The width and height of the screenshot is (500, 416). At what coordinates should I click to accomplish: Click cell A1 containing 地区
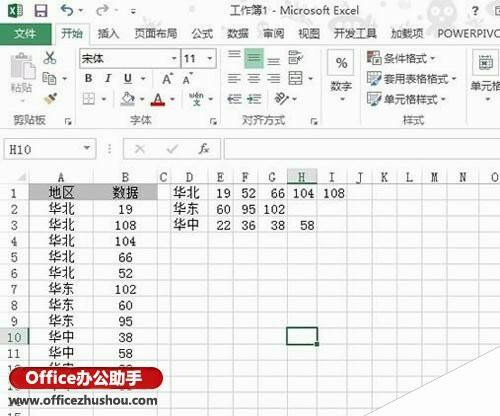click(61, 193)
